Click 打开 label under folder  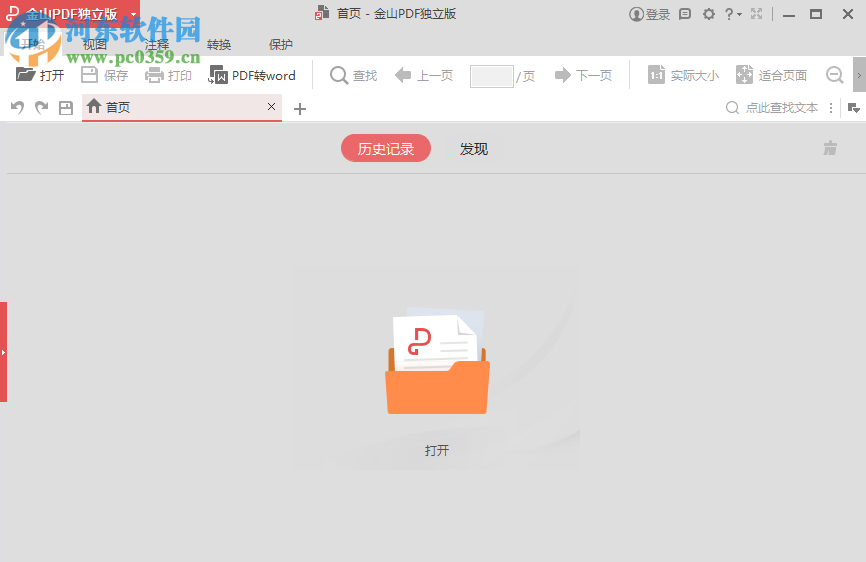click(x=437, y=450)
